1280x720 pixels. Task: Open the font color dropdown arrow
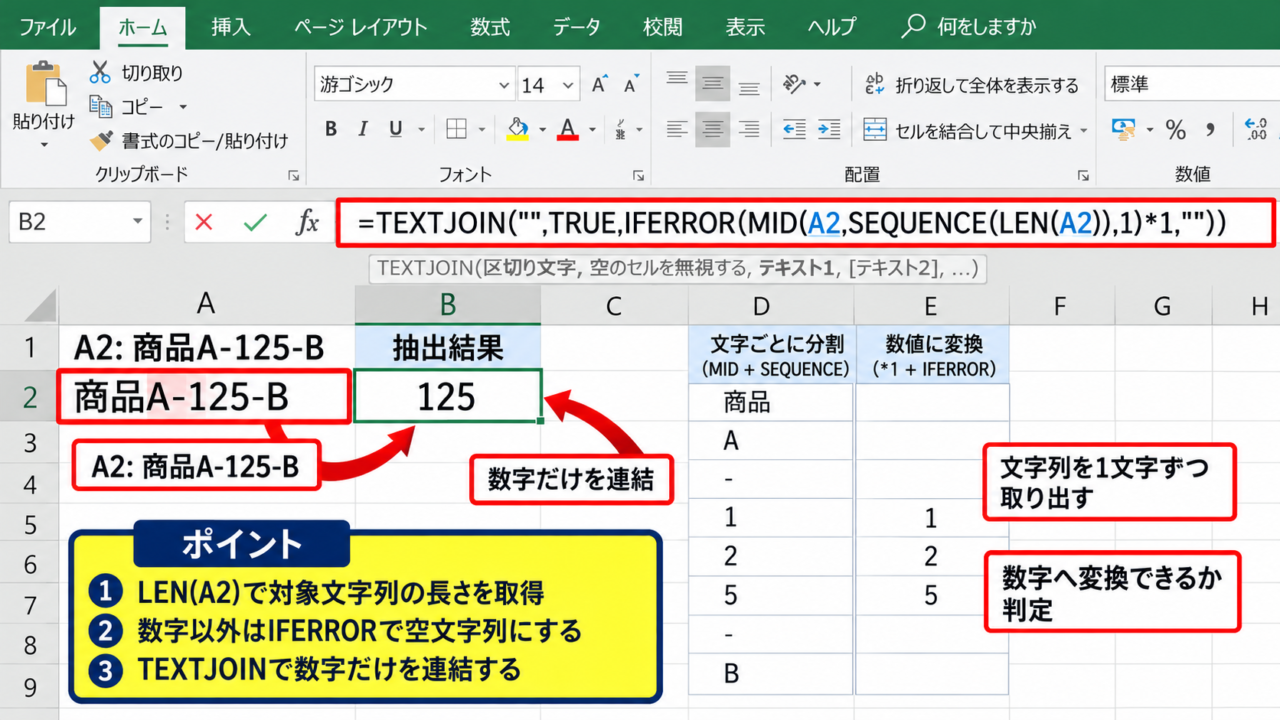(594, 130)
